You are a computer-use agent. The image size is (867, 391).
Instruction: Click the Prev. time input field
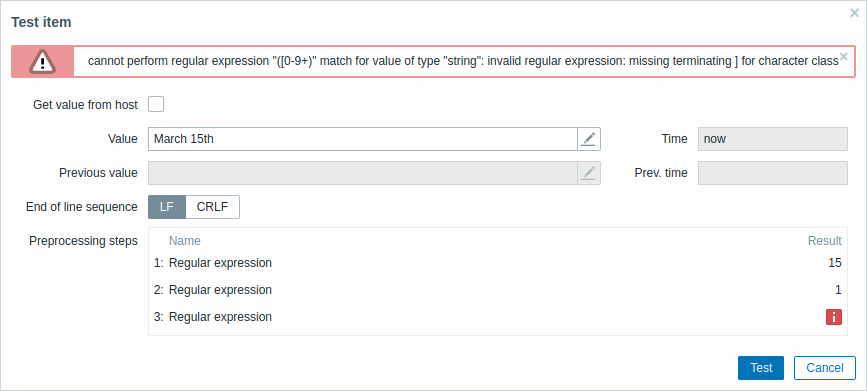[772, 173]
